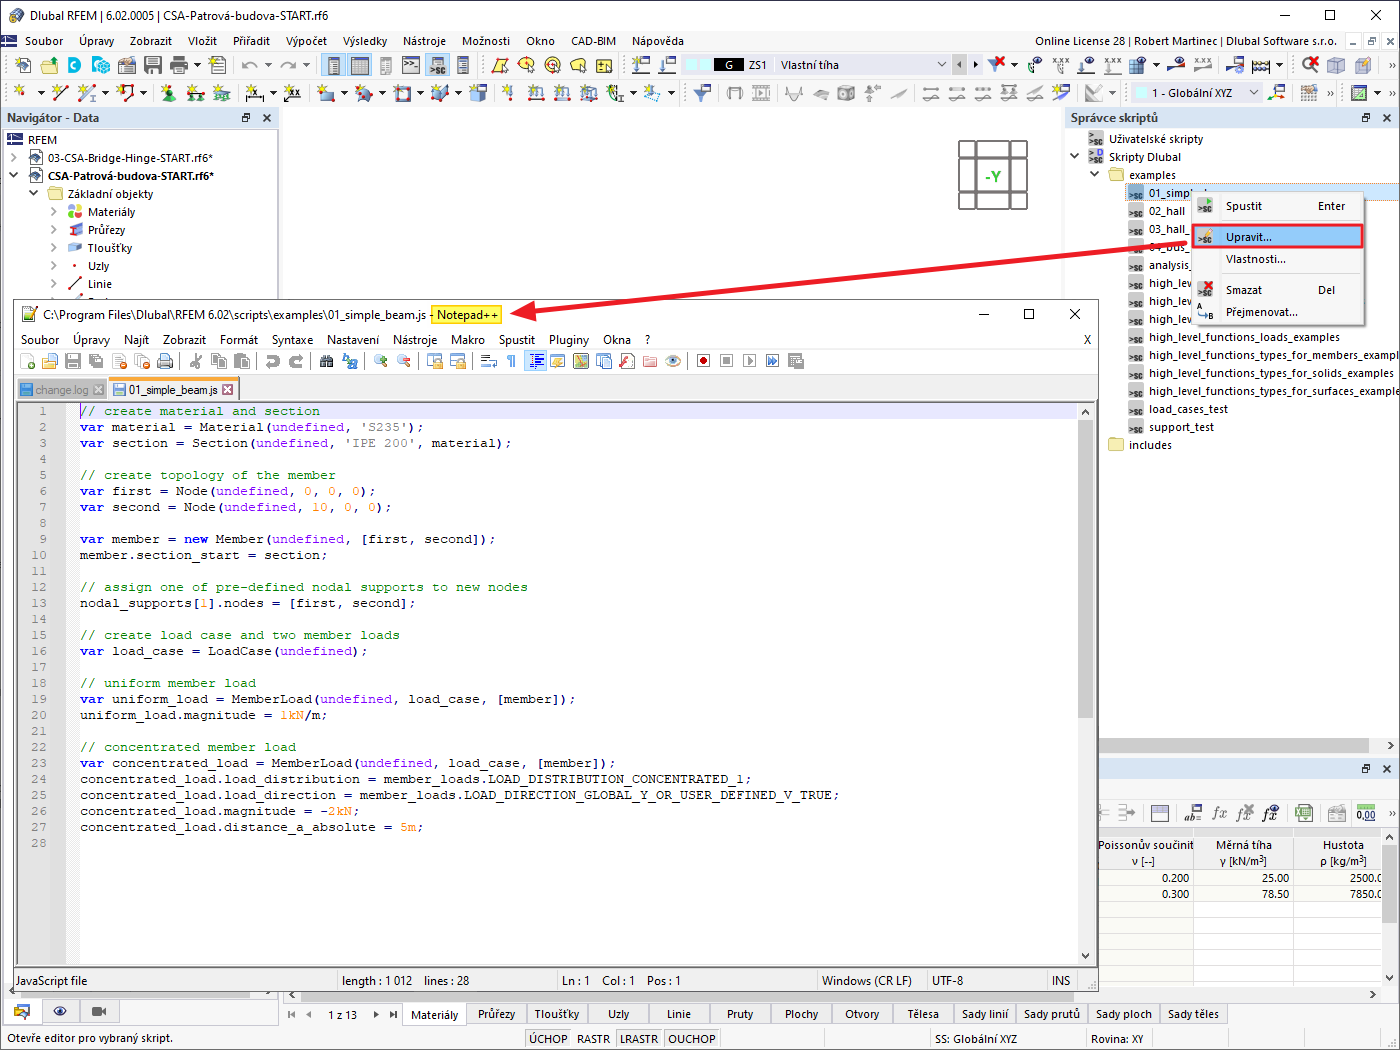Expand the Průřezy tree node in Navigator
Viewport: 1400px width, 1050px height.
pos(54,230)
